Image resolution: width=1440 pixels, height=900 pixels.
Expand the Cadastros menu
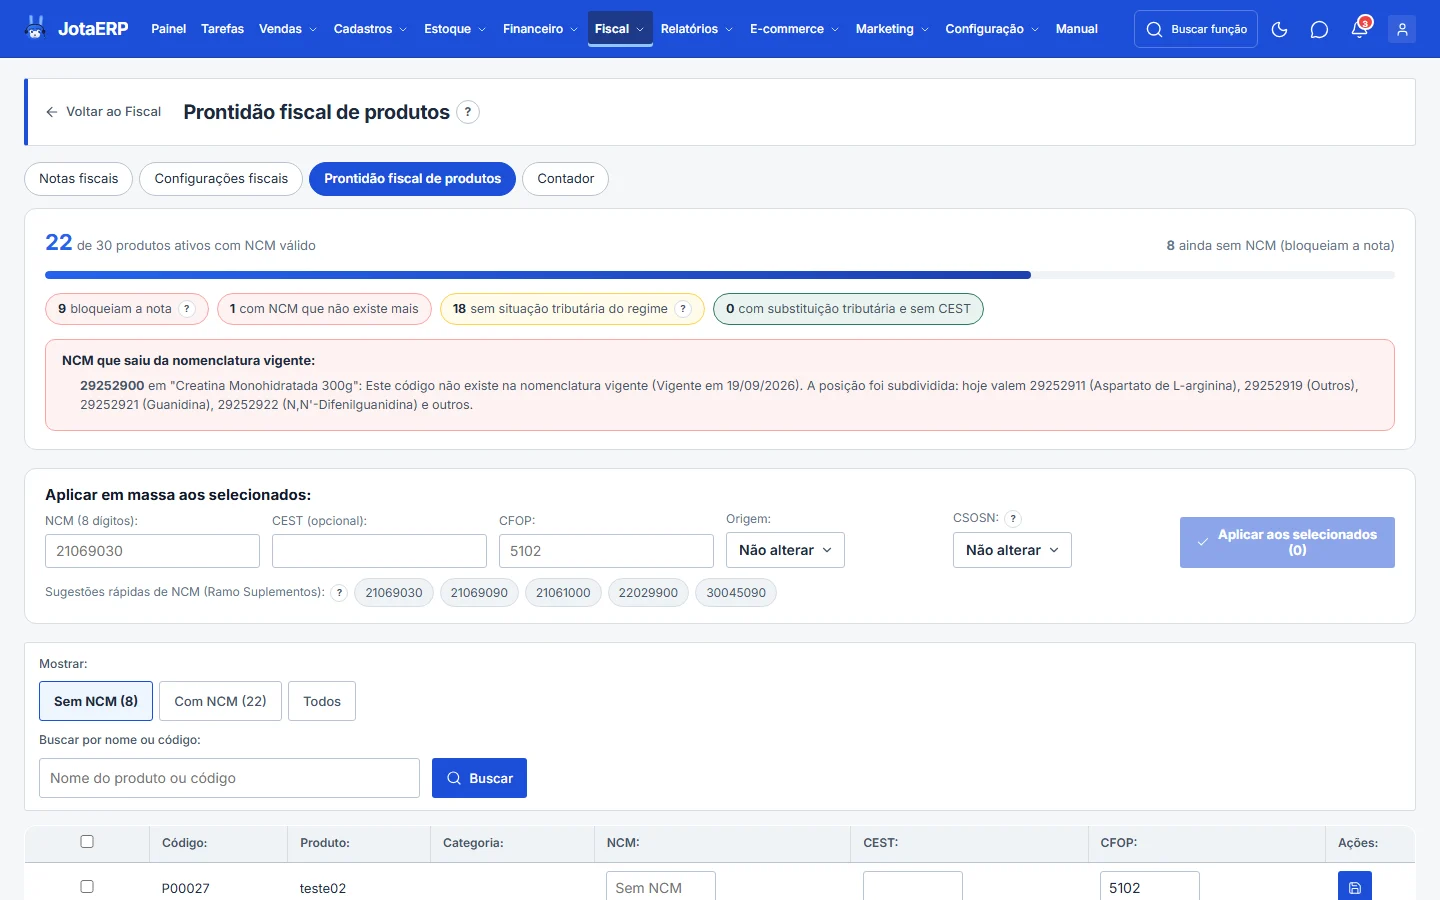[x=370, y=29]
